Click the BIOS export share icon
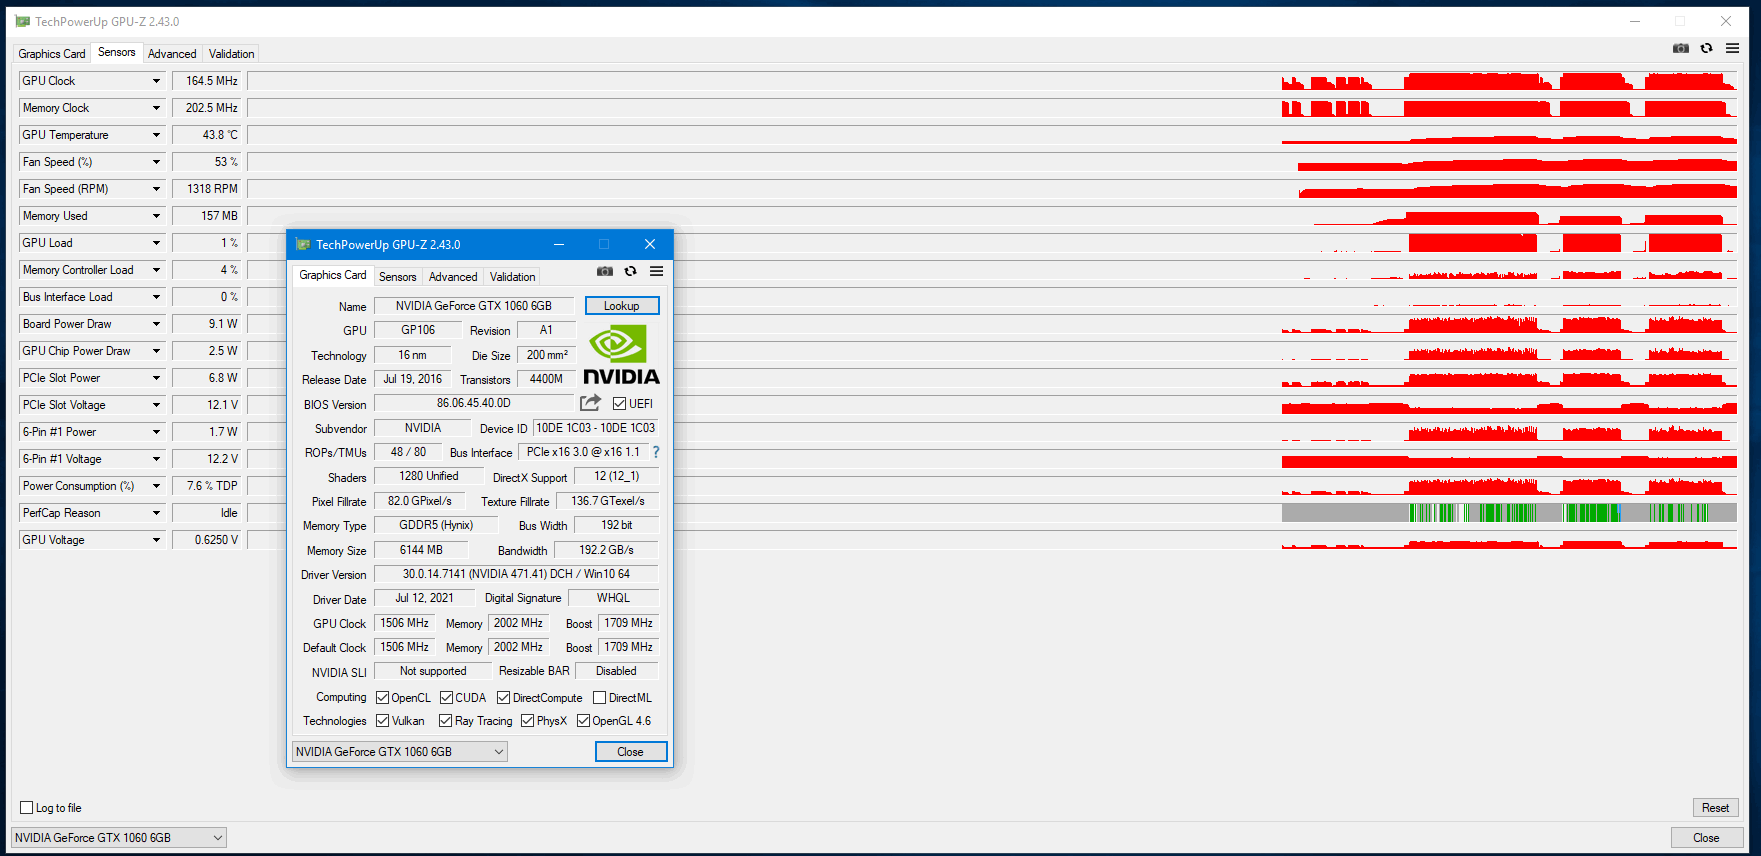 [x=590, y=402]
